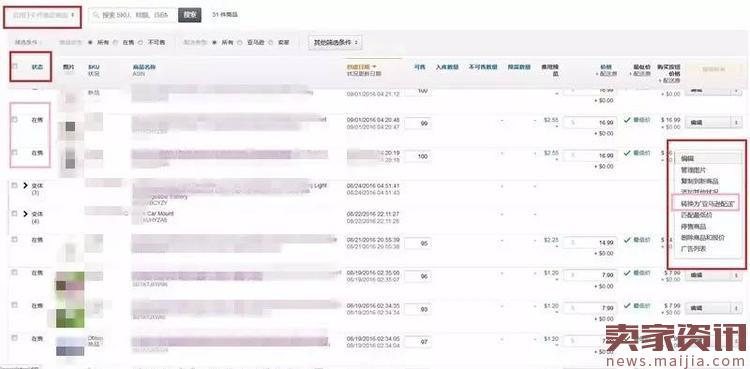Click 编辑 button in the quantity 93 row
Screen dimensions: 750x369
tap(708, 309)
